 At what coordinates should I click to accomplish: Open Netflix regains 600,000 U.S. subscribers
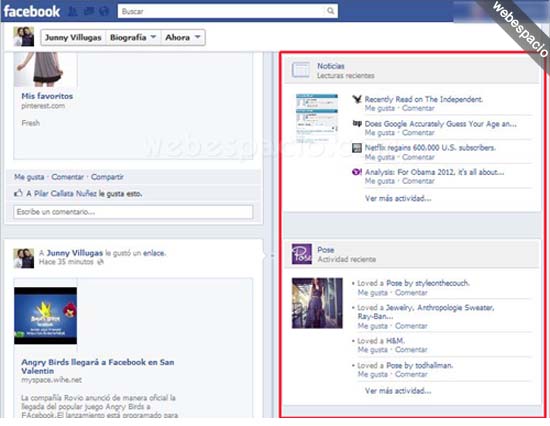[x=430, y=148]
